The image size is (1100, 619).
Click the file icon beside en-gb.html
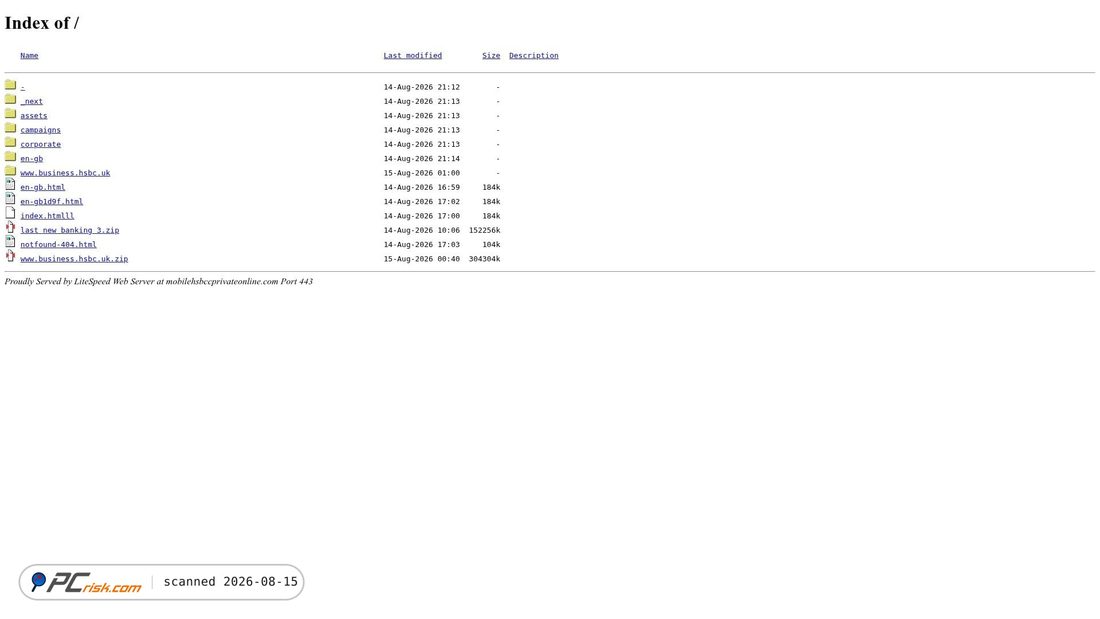[x=10, y=185]
